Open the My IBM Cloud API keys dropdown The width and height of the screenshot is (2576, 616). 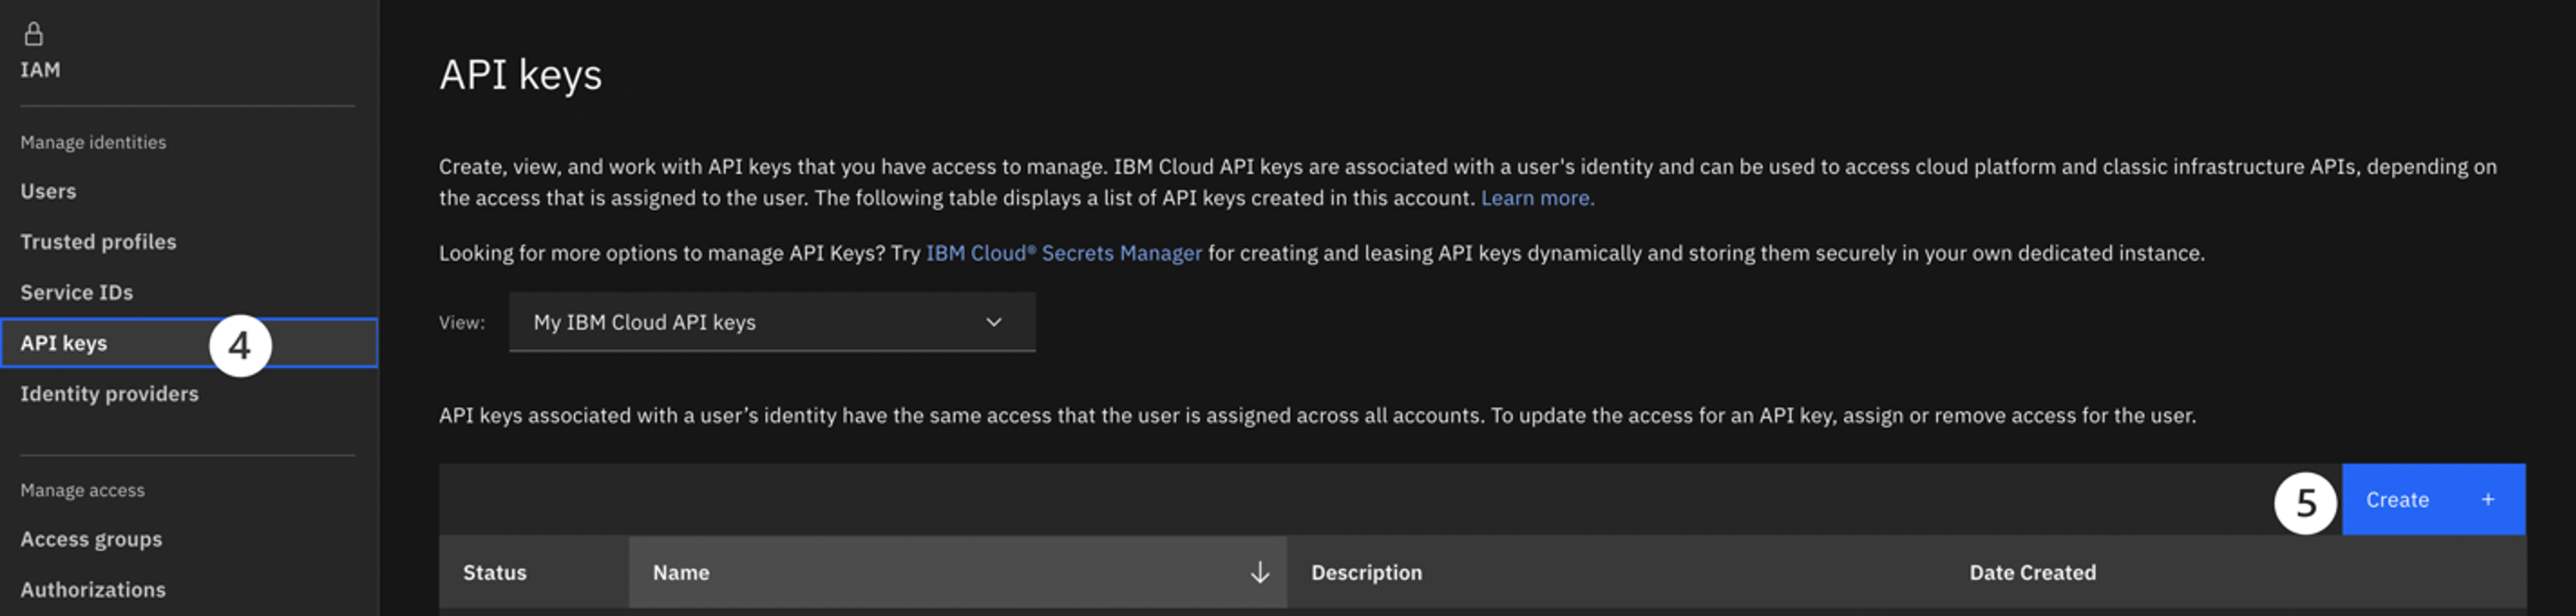click(x=771, y=322)
